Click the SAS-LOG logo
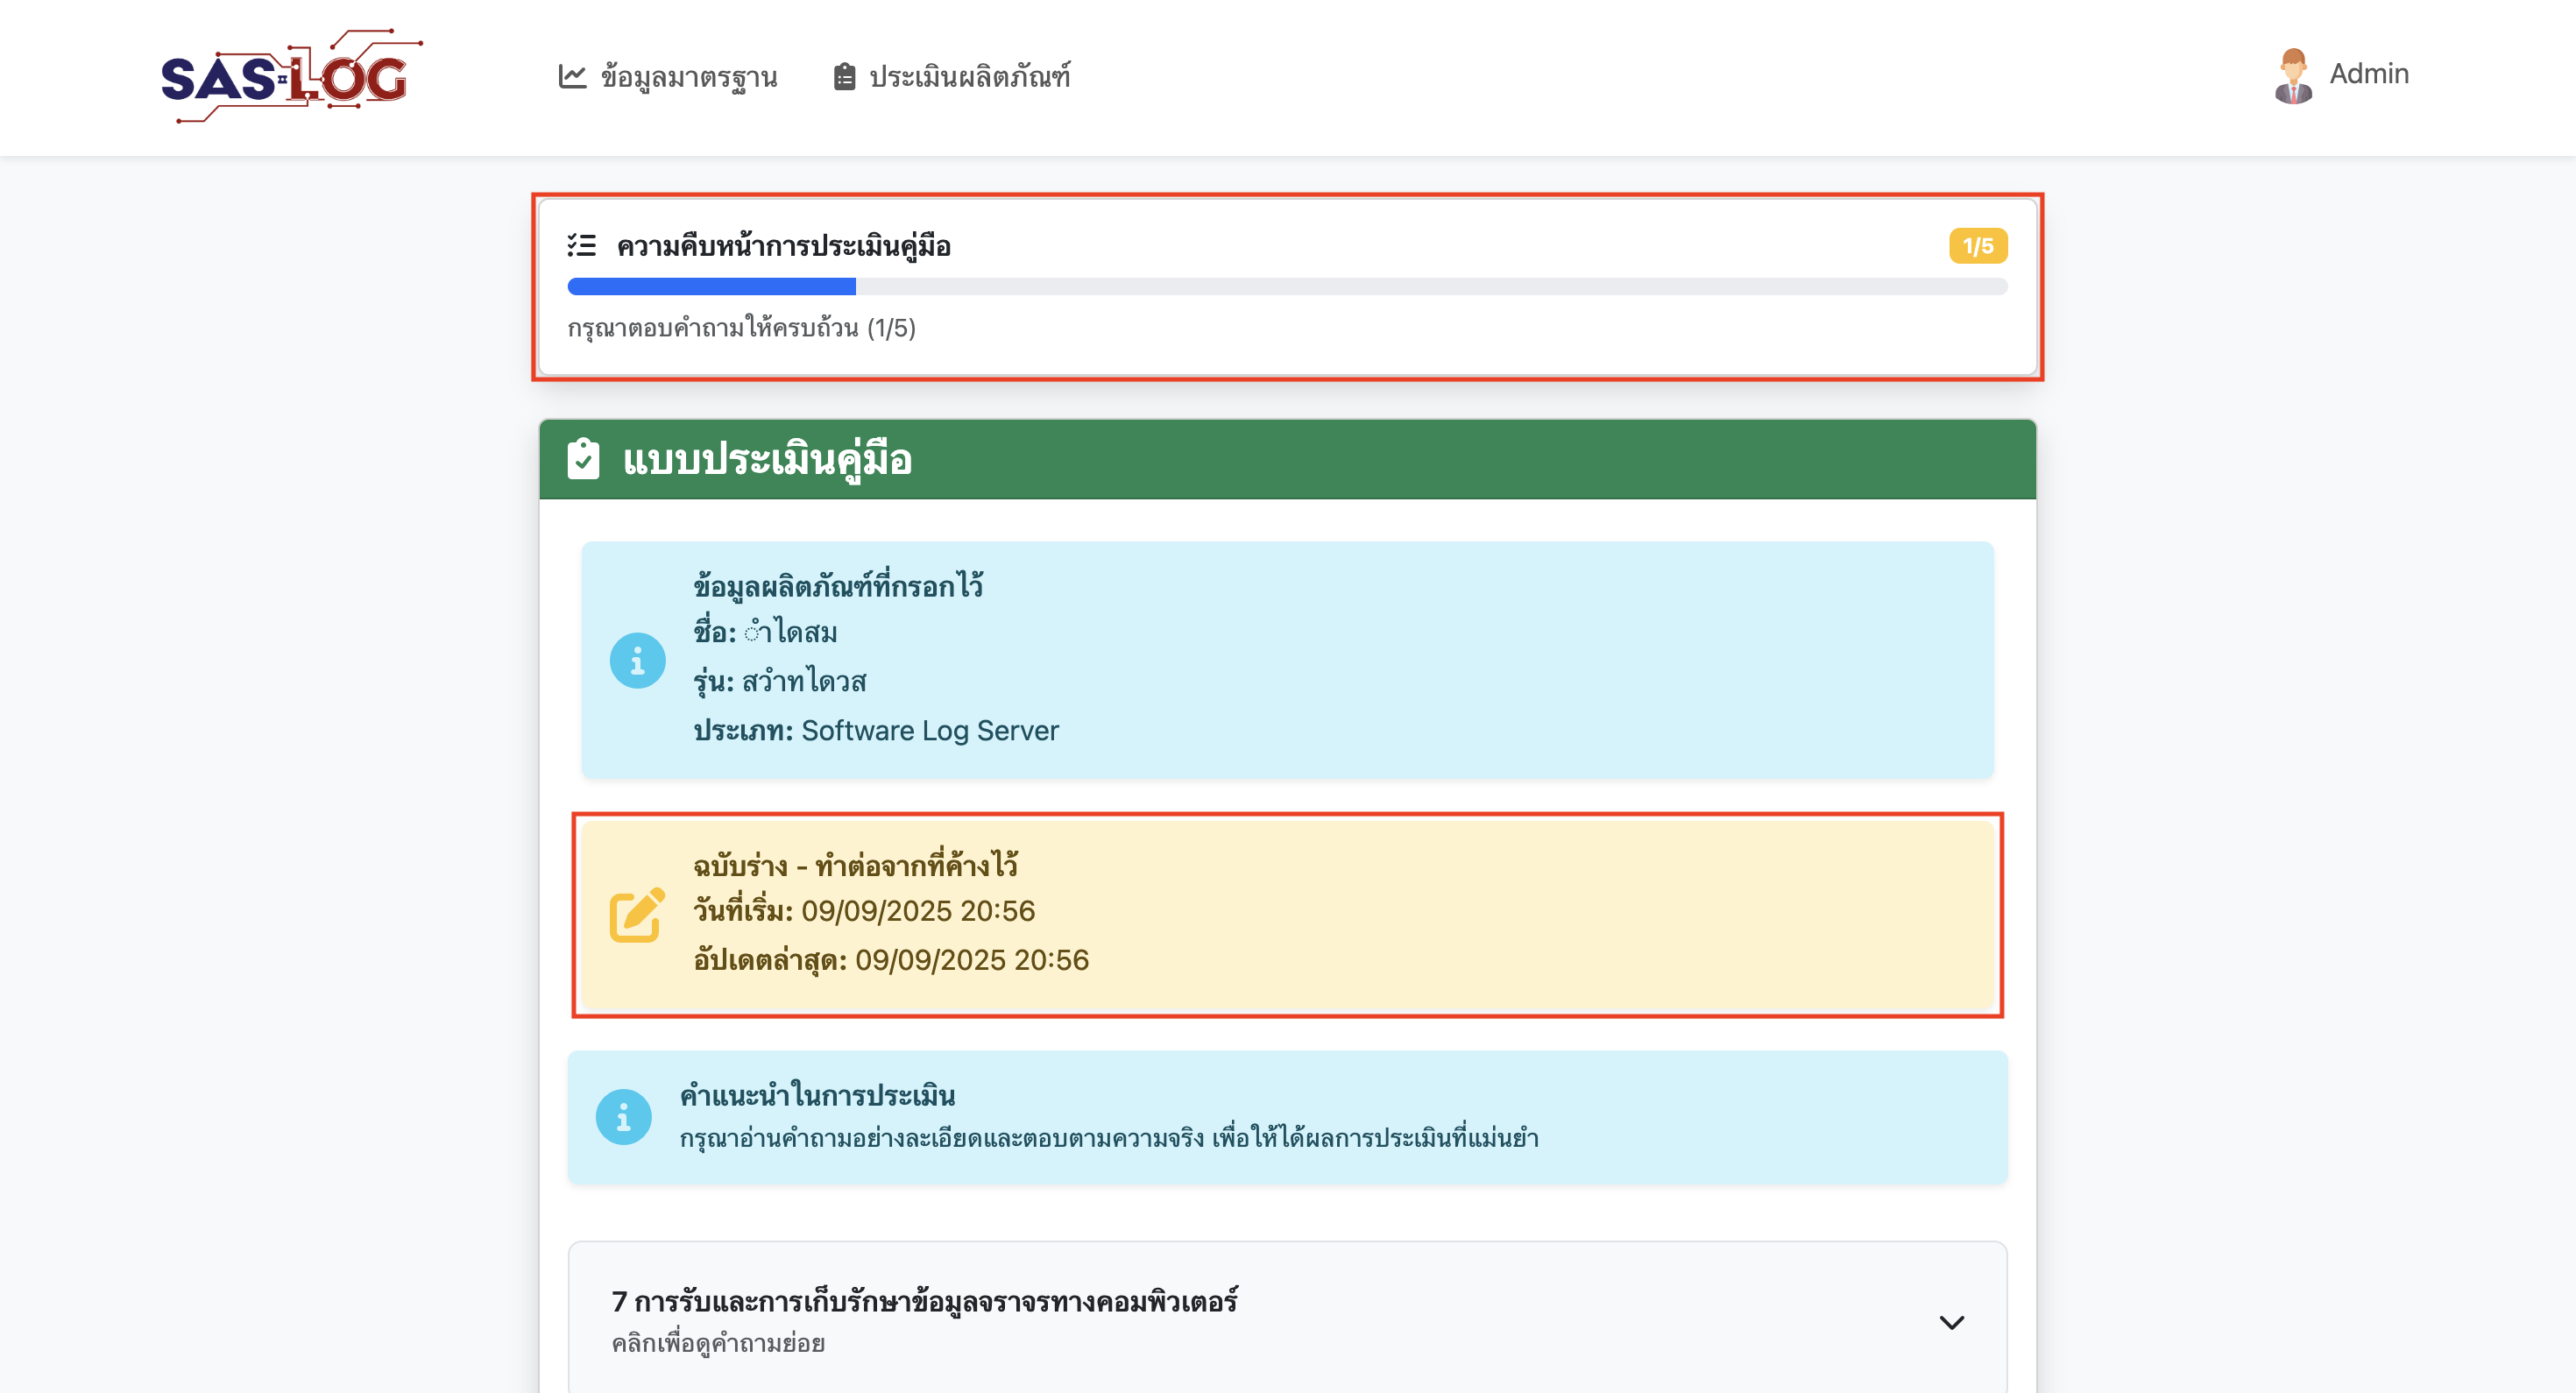Viewport: 2576px width, 1393px height. pos(290,77)
